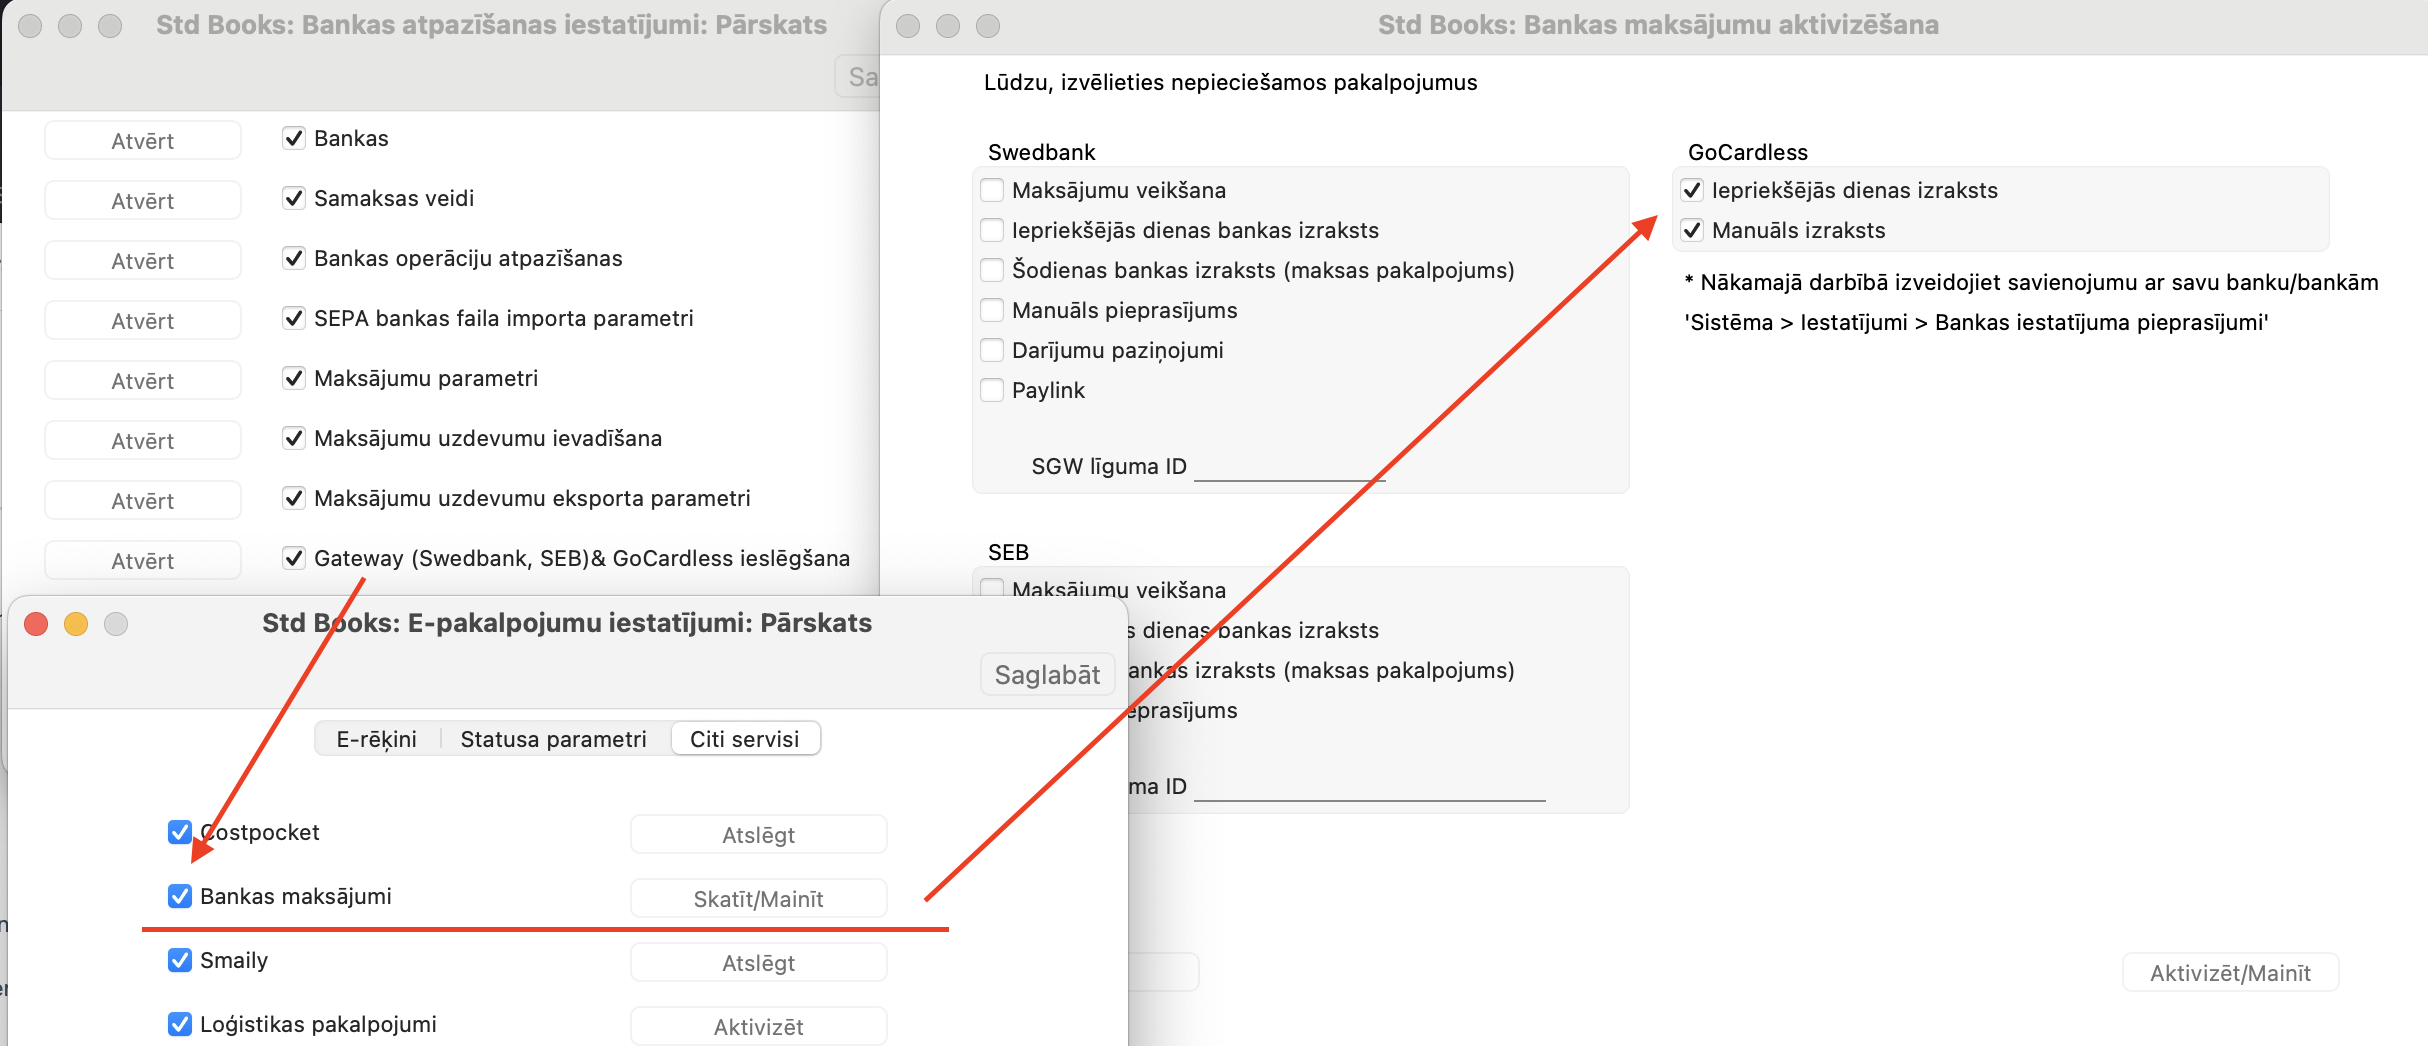The width and height of the screenshot is (2428, 1046).
Task: Minimize the E-pakalpojumu iestatījumi window
Action: click(x=76, y=624)
